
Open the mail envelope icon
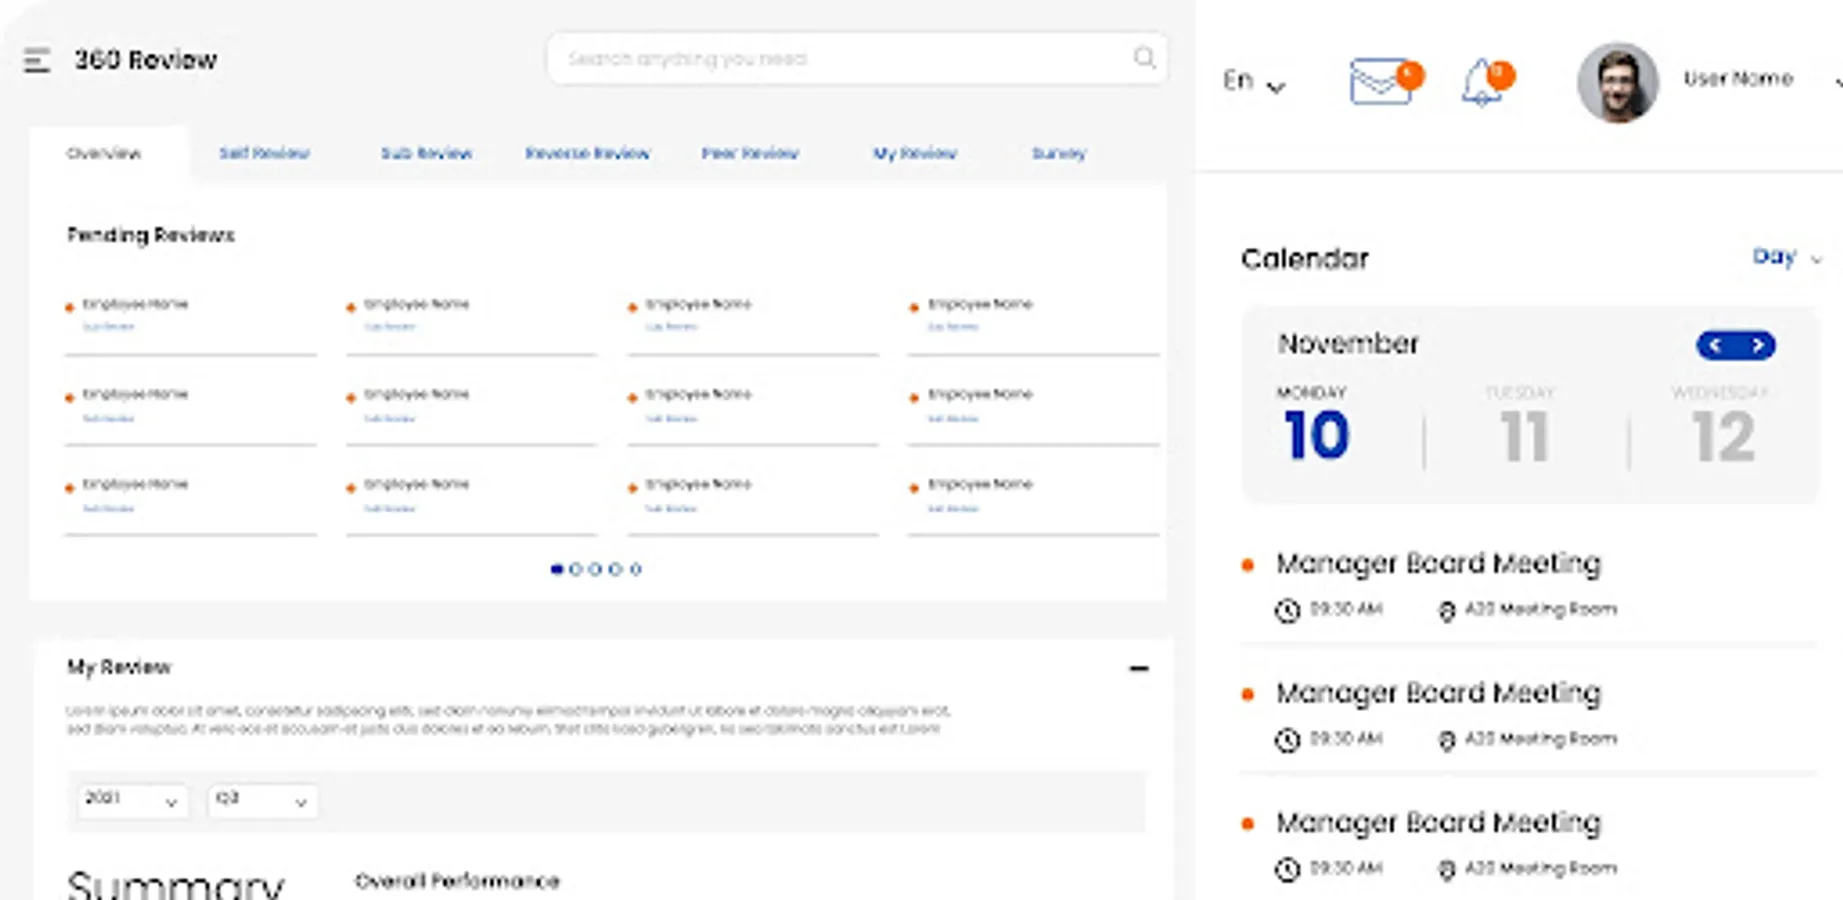pyautogui.click(x=1380, y=81)
